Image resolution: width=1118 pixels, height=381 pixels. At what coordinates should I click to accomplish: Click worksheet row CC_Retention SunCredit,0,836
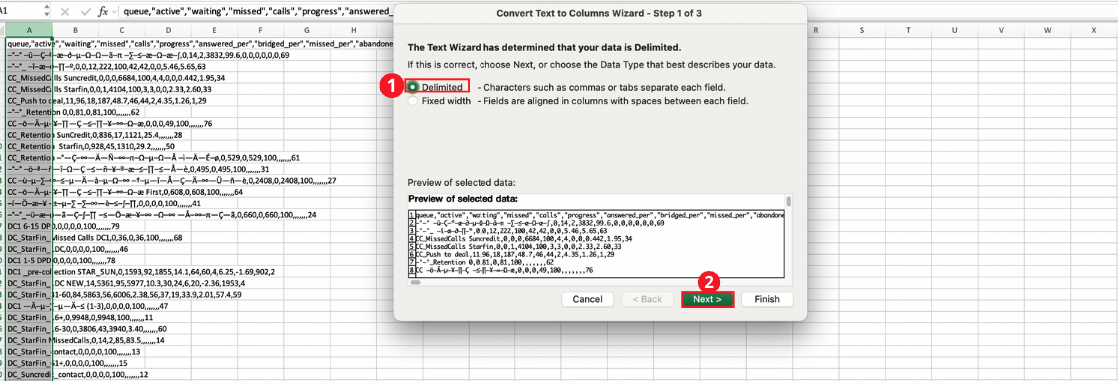click(94, 135)
